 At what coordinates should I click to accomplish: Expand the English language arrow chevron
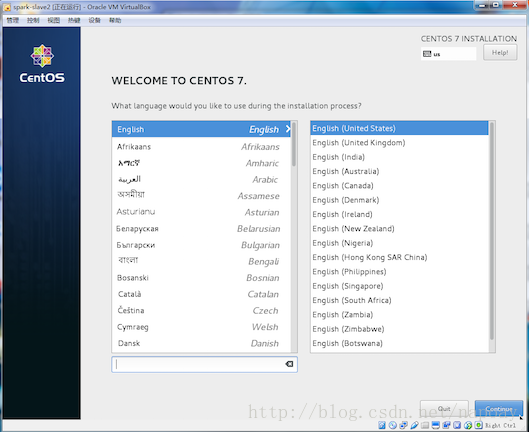tap(288, 129)
